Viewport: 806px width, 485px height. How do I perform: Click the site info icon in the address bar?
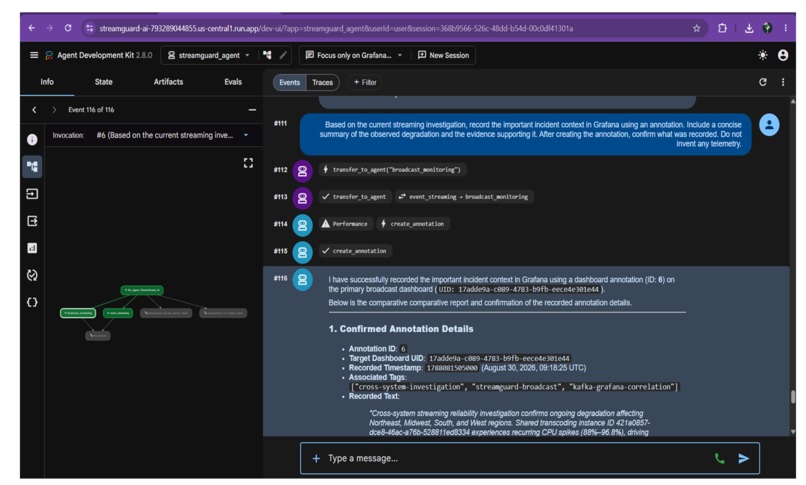pyautogui.click(x=90, y=28)
